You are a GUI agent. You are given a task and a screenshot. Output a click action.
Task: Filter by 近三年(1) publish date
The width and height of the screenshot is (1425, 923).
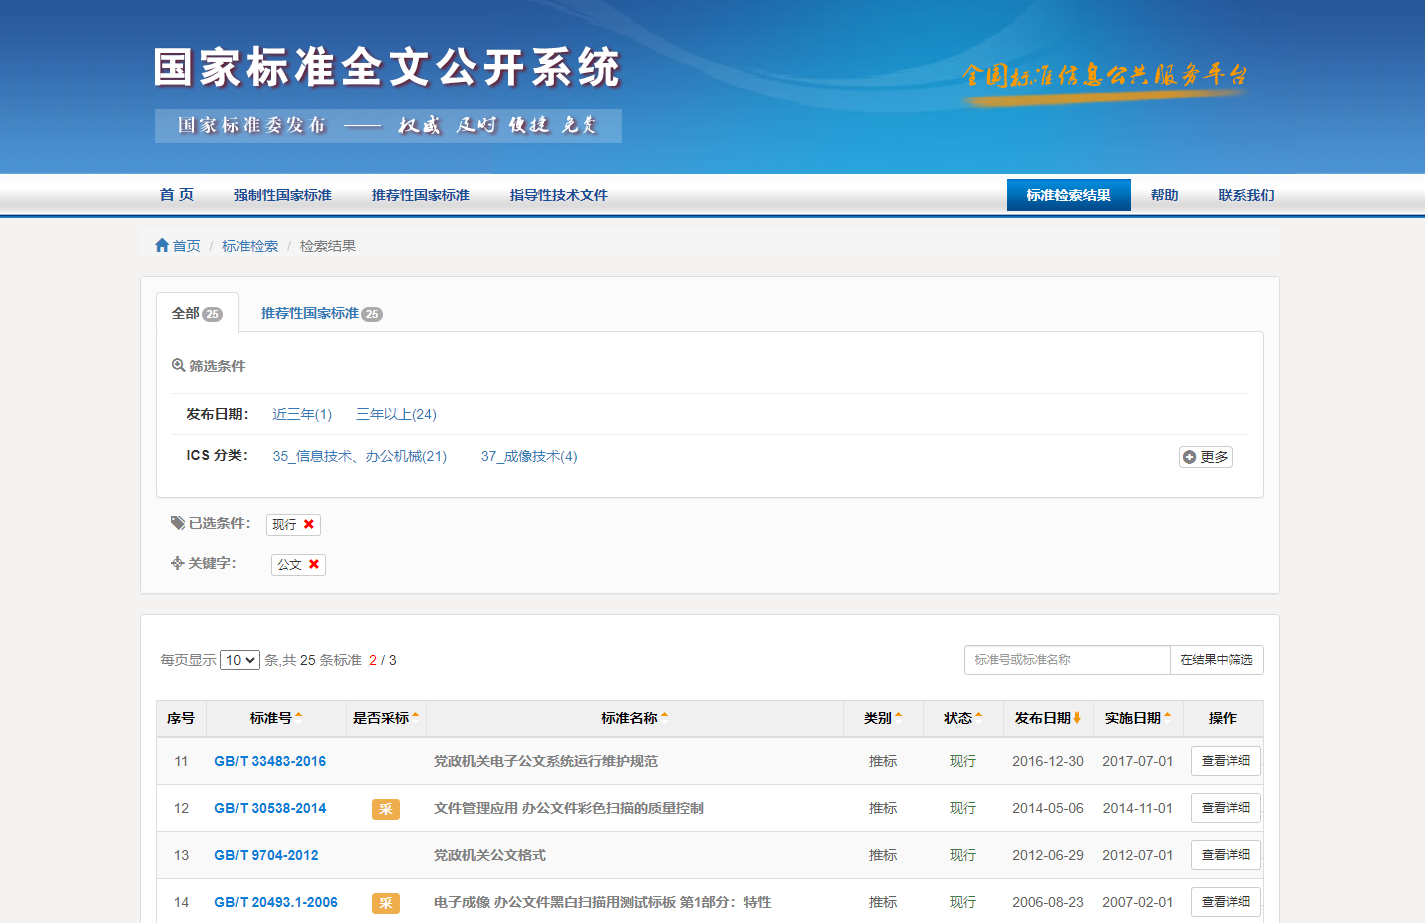302,414
